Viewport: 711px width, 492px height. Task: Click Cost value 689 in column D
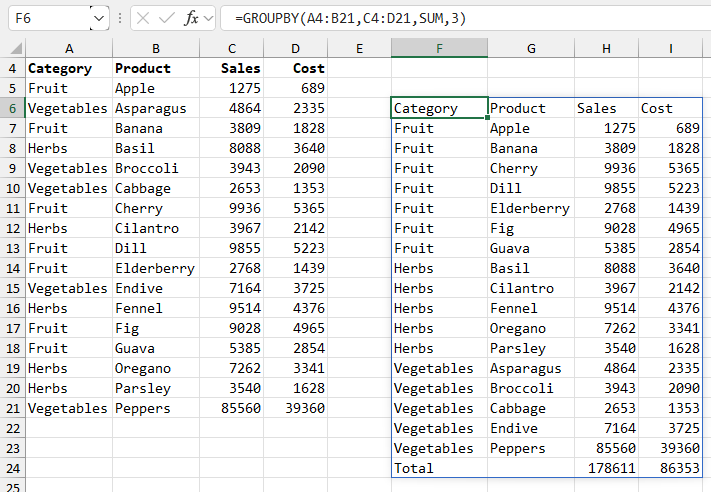coord(296,88)
